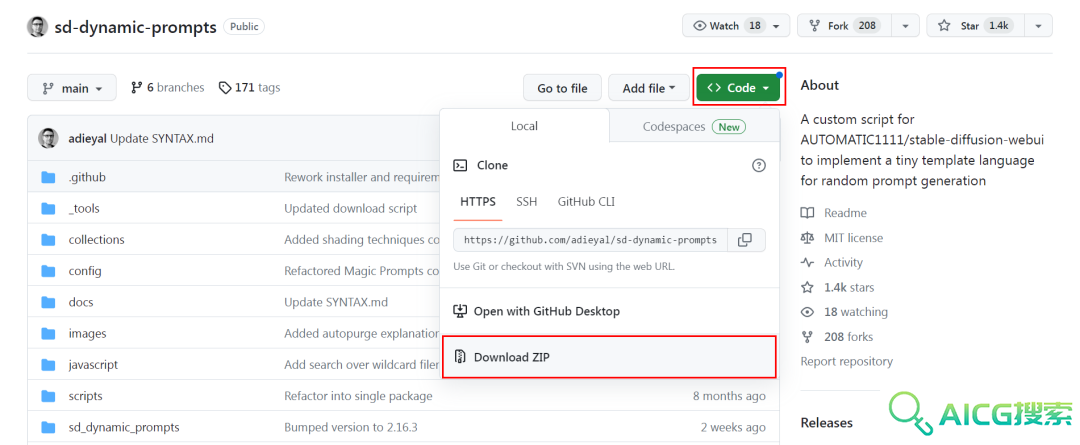
Task: Open the MIT license link
Action: tap(842, 238)
